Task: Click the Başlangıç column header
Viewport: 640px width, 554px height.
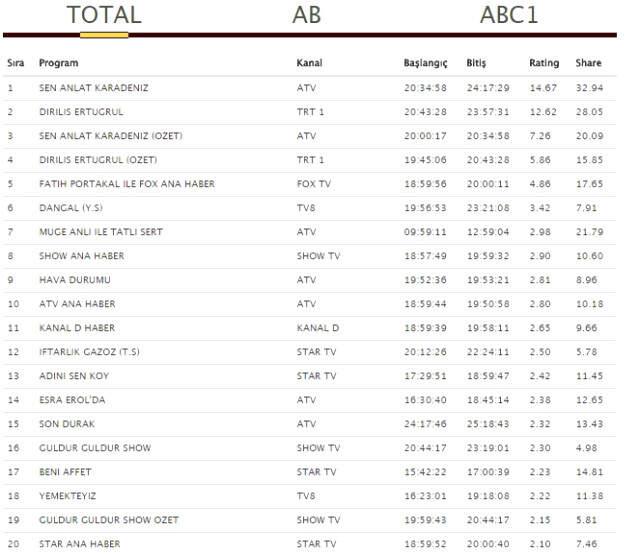Action: coord(425,63)
